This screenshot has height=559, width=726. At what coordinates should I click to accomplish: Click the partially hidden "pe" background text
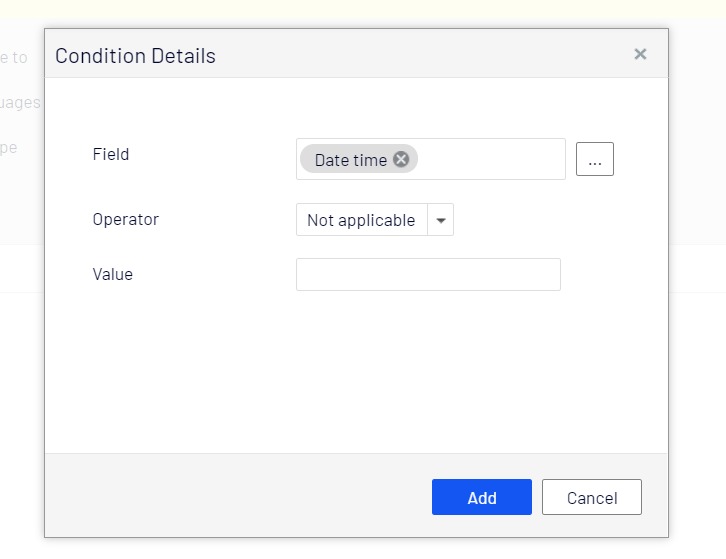pyautogui.click(x=9, y=147)
